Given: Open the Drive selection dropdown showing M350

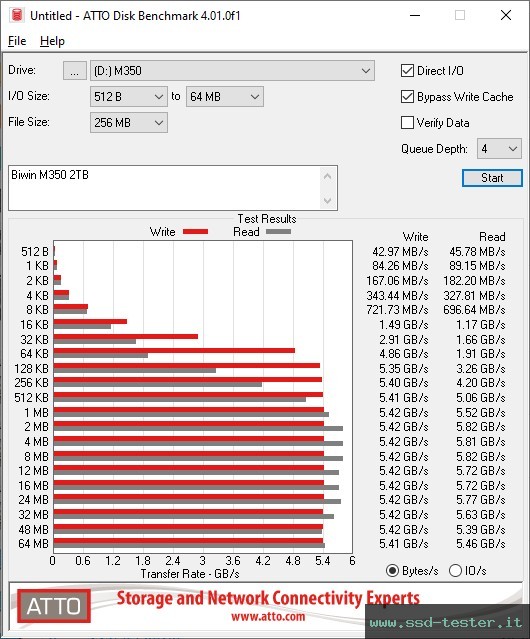Looking at the screenshot, I should tap(232, 71).
